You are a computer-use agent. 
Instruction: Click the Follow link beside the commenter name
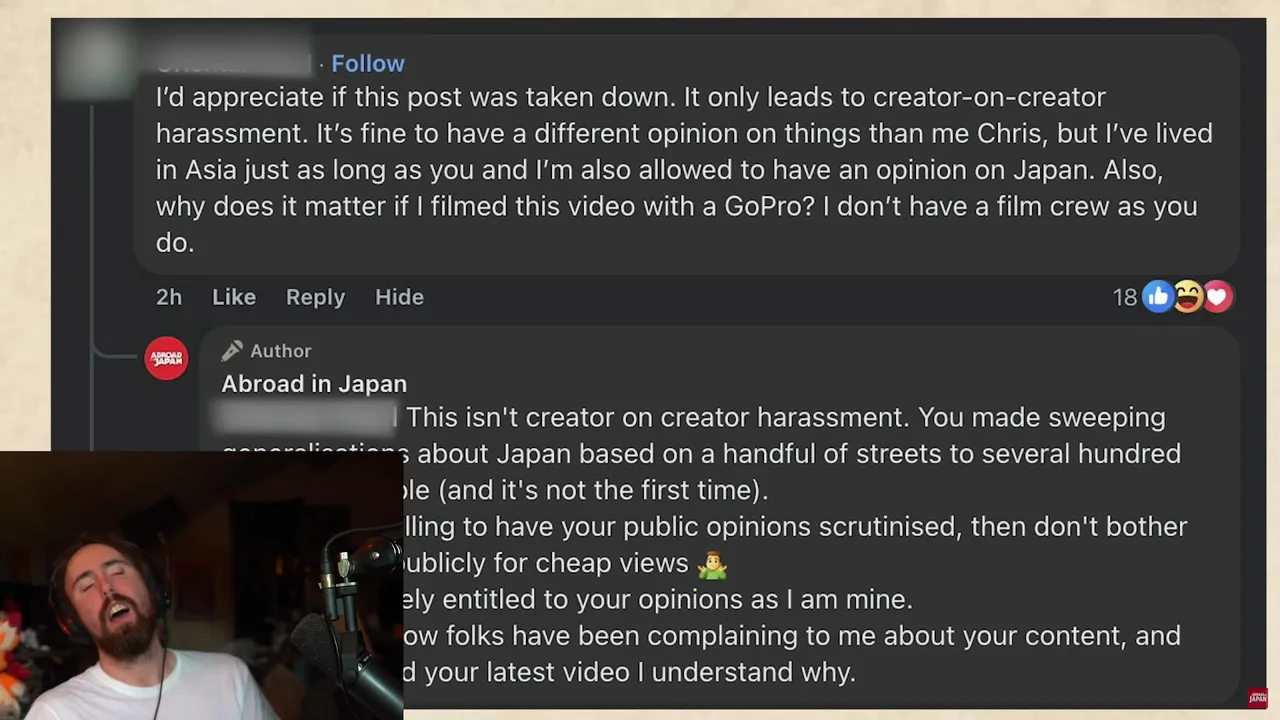click(367, 63)
